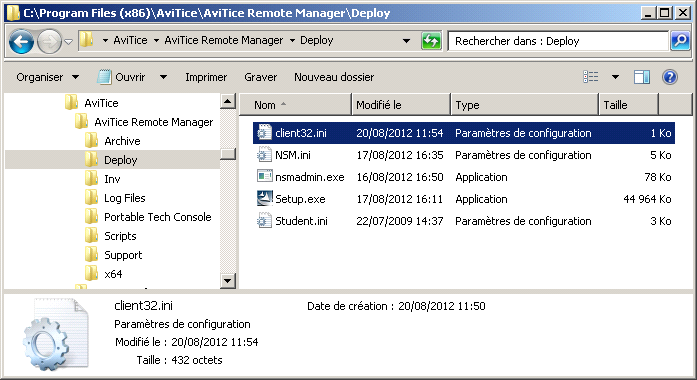This screenshot has height=380, width=697.
Task: Click the Imprimer toolbar item
Action: tap(206, 77)
